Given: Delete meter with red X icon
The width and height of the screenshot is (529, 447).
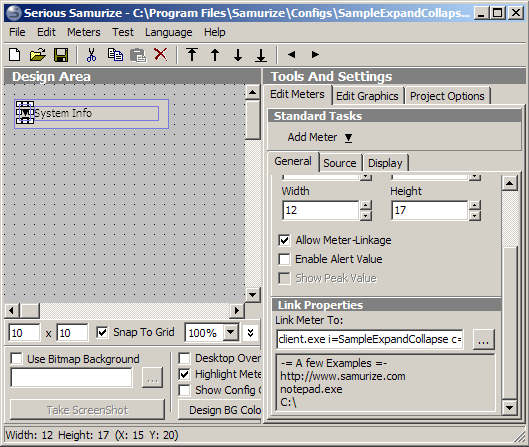Looking at the screenshot, I should pyautogui.click(x=161, y=54).
